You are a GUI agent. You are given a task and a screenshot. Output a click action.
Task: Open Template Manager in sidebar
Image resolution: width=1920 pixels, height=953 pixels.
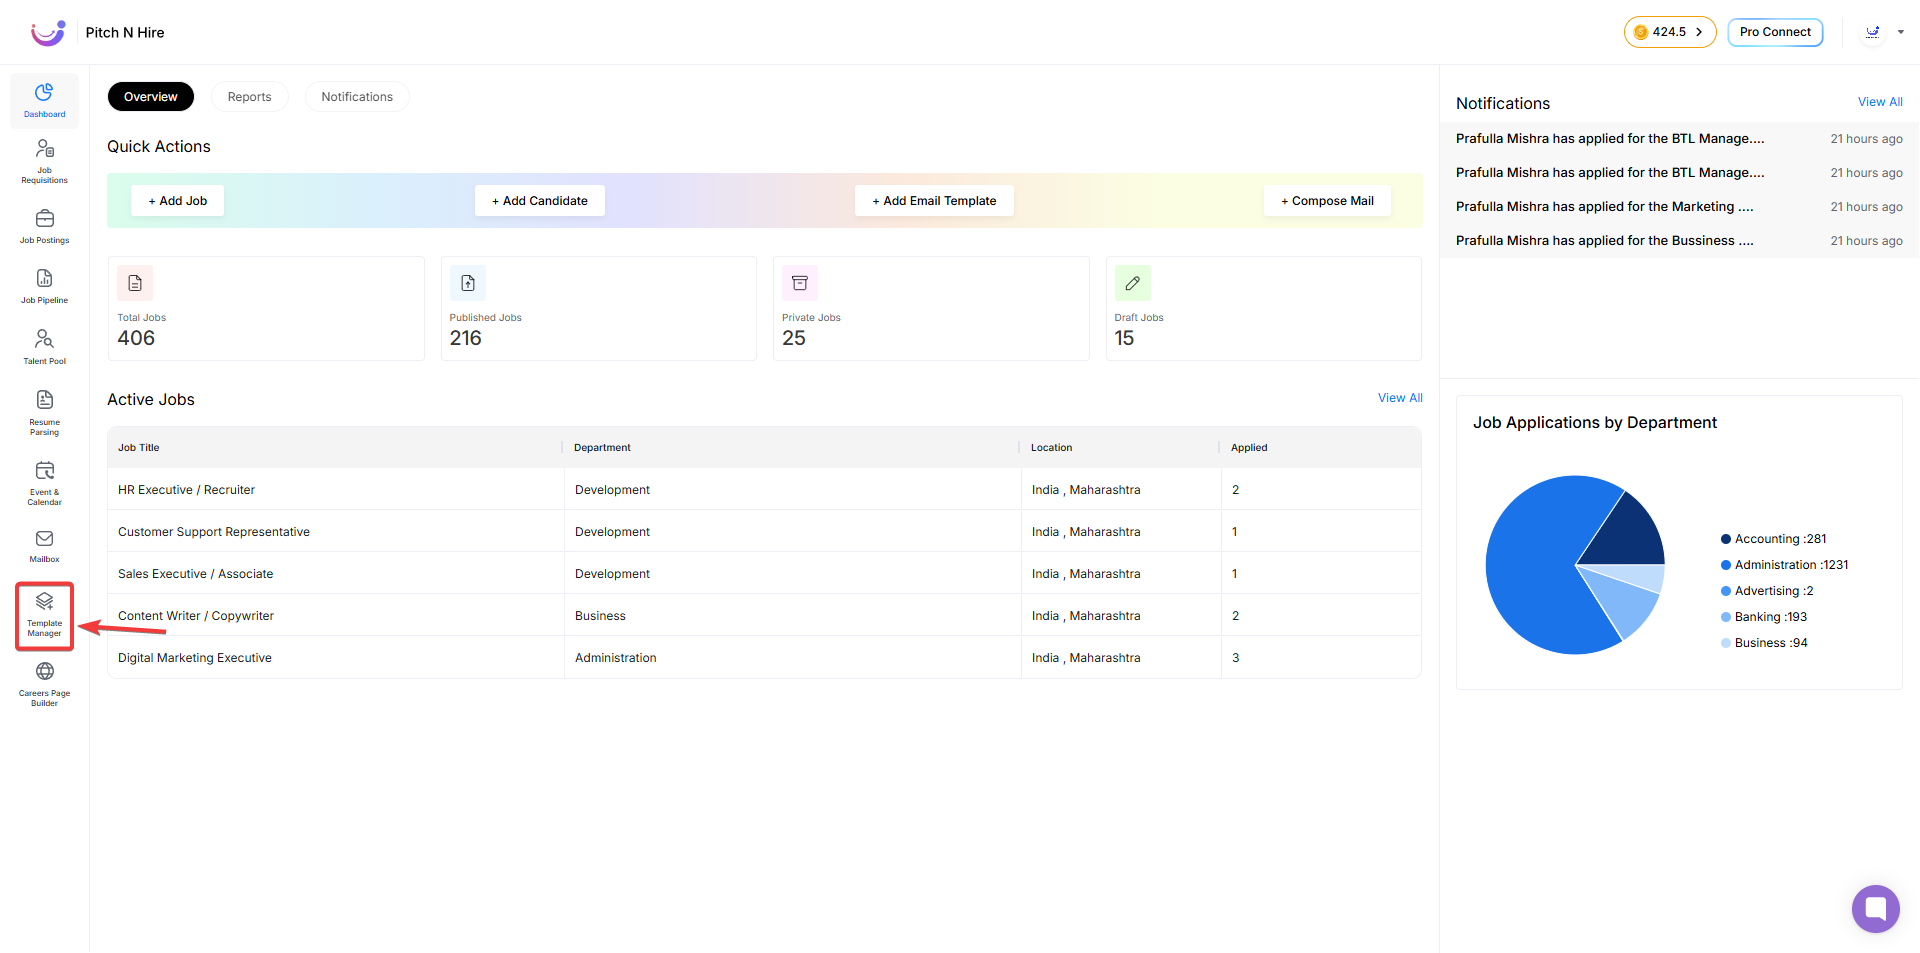click(x=44, y=616)
